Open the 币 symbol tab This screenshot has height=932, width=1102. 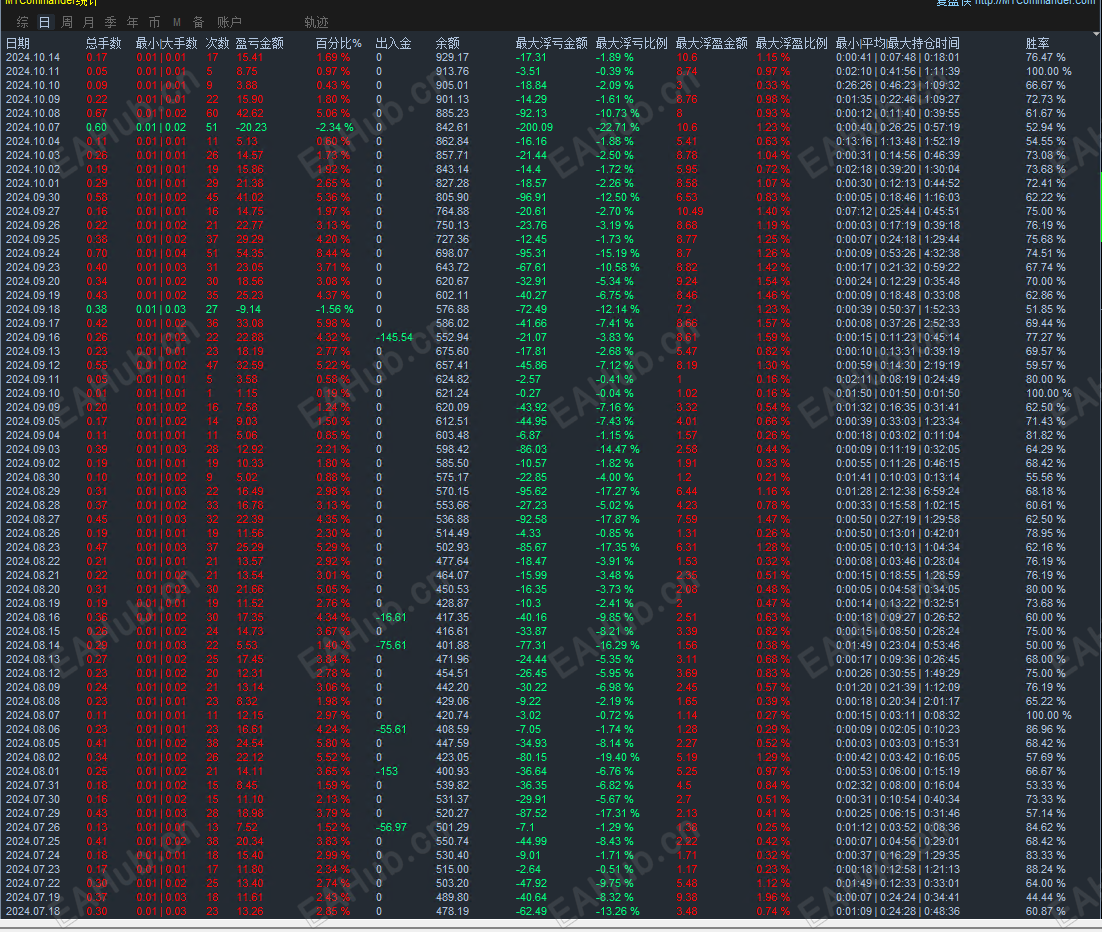tap(154, 22)
